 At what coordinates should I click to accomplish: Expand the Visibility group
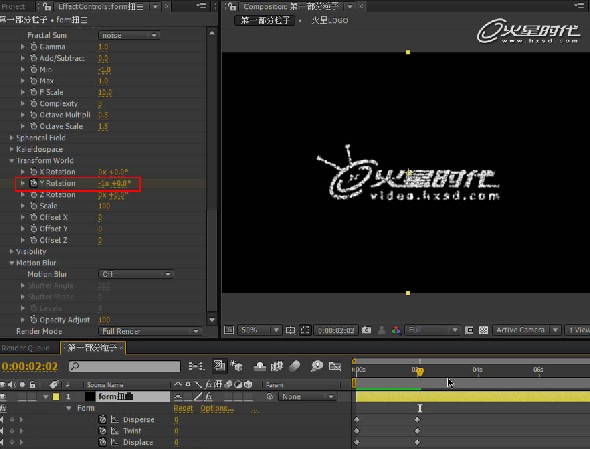[12, 251]
